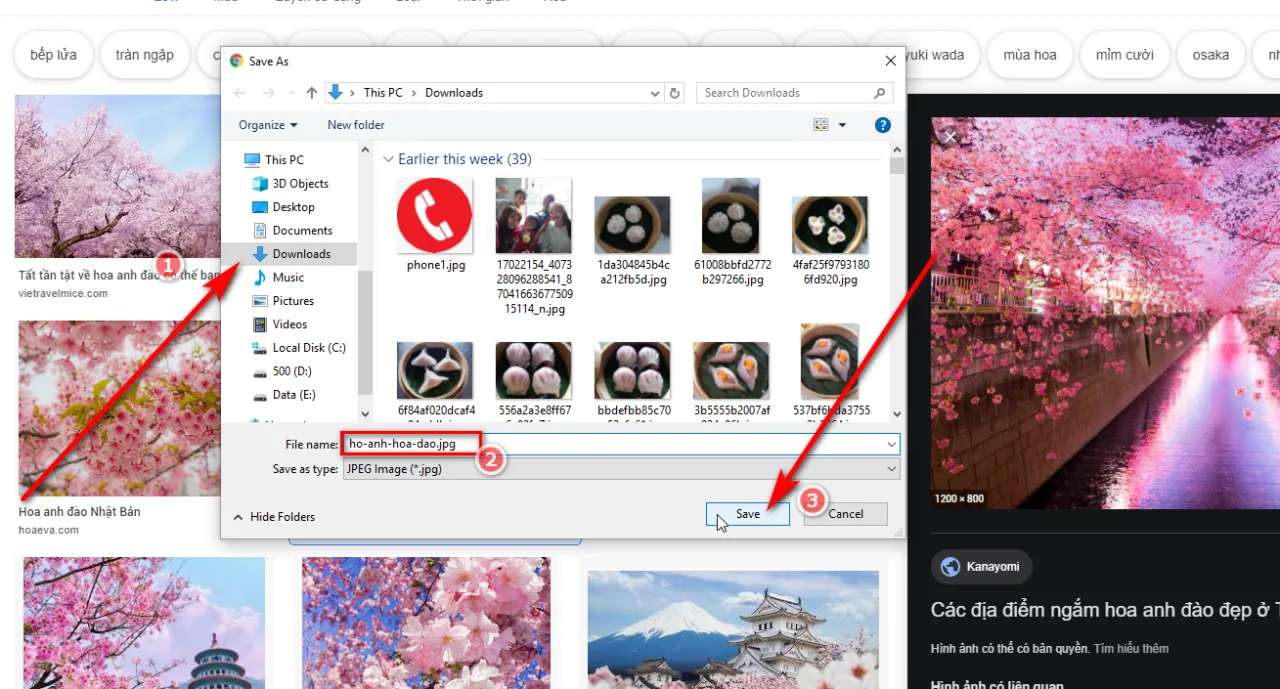Select the 6f84af020dcaf4 thumbnail file

(435, 380)
